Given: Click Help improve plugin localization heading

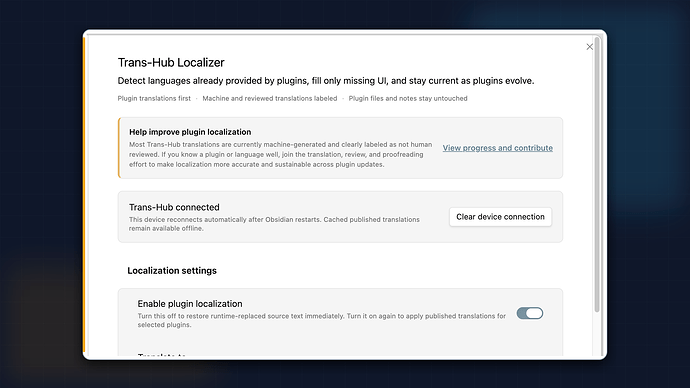Looking at the screenshot, I should [x=190, y=132].
